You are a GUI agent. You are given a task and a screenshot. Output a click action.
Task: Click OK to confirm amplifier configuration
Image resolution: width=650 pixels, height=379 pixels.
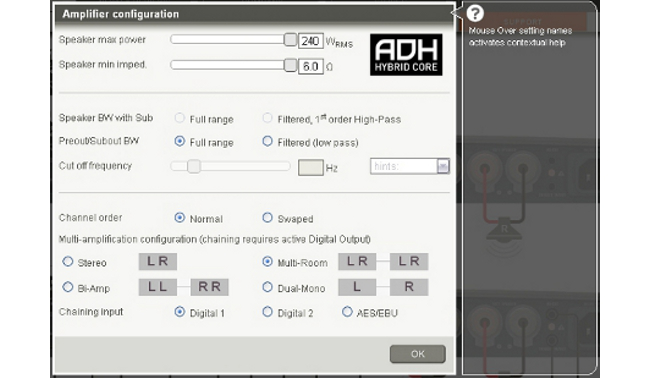(x=417, y=354)
